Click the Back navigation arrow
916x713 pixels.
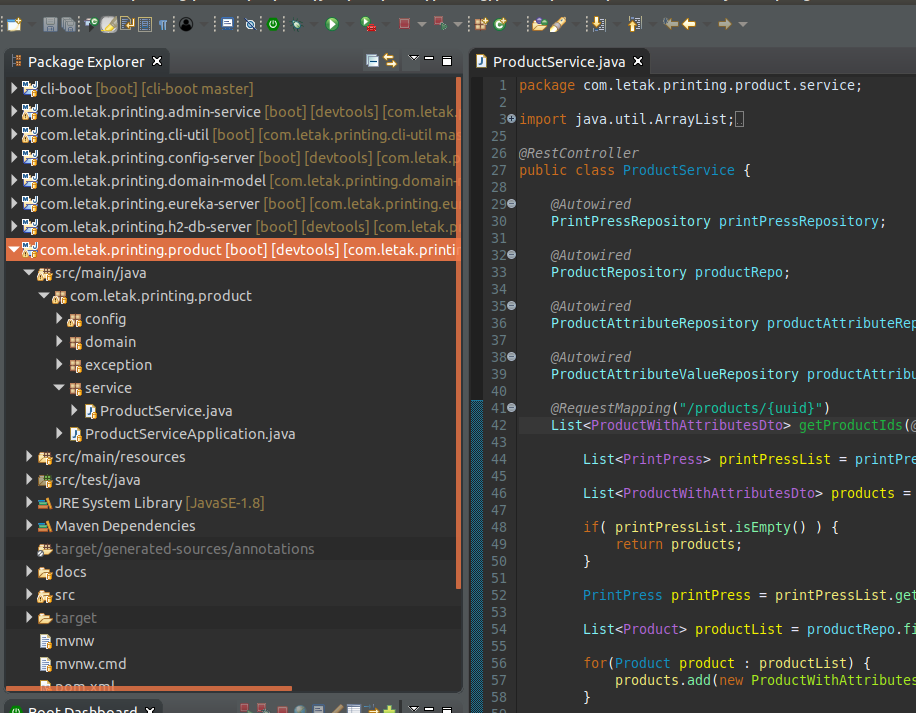(x=689, y=23)
